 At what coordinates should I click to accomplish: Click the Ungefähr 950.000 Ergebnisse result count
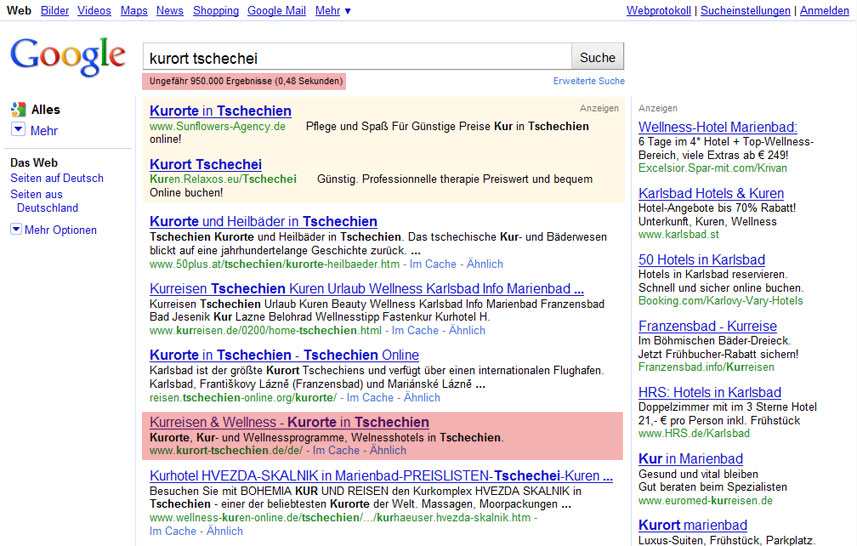[246, 81]
